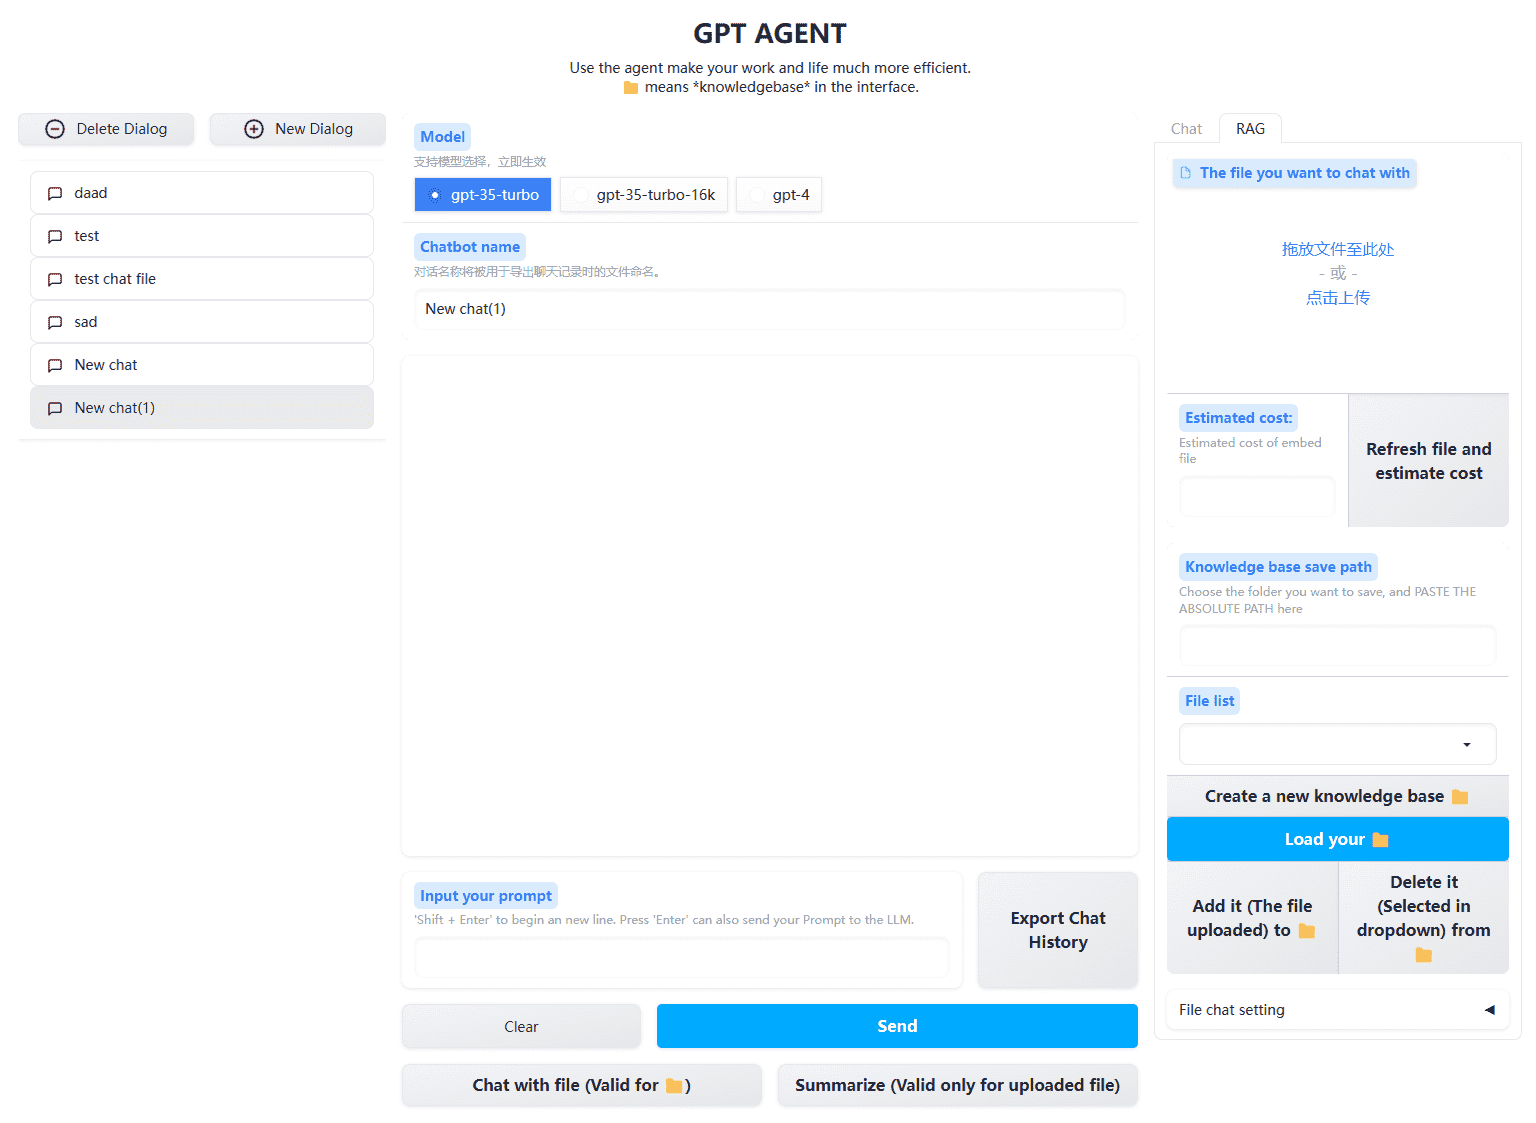
Task: Click the plus icon on New Dialog
Action: coord(254,129)
